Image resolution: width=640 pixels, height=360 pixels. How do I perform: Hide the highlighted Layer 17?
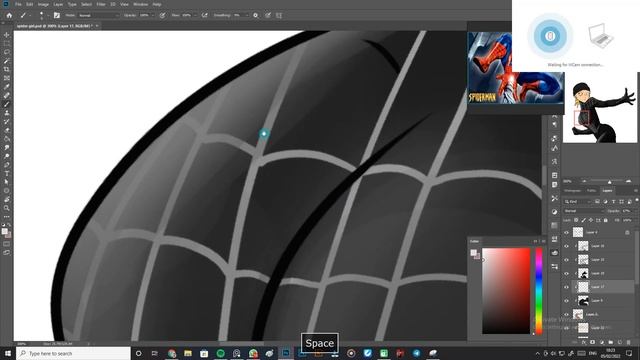[566, 287]
